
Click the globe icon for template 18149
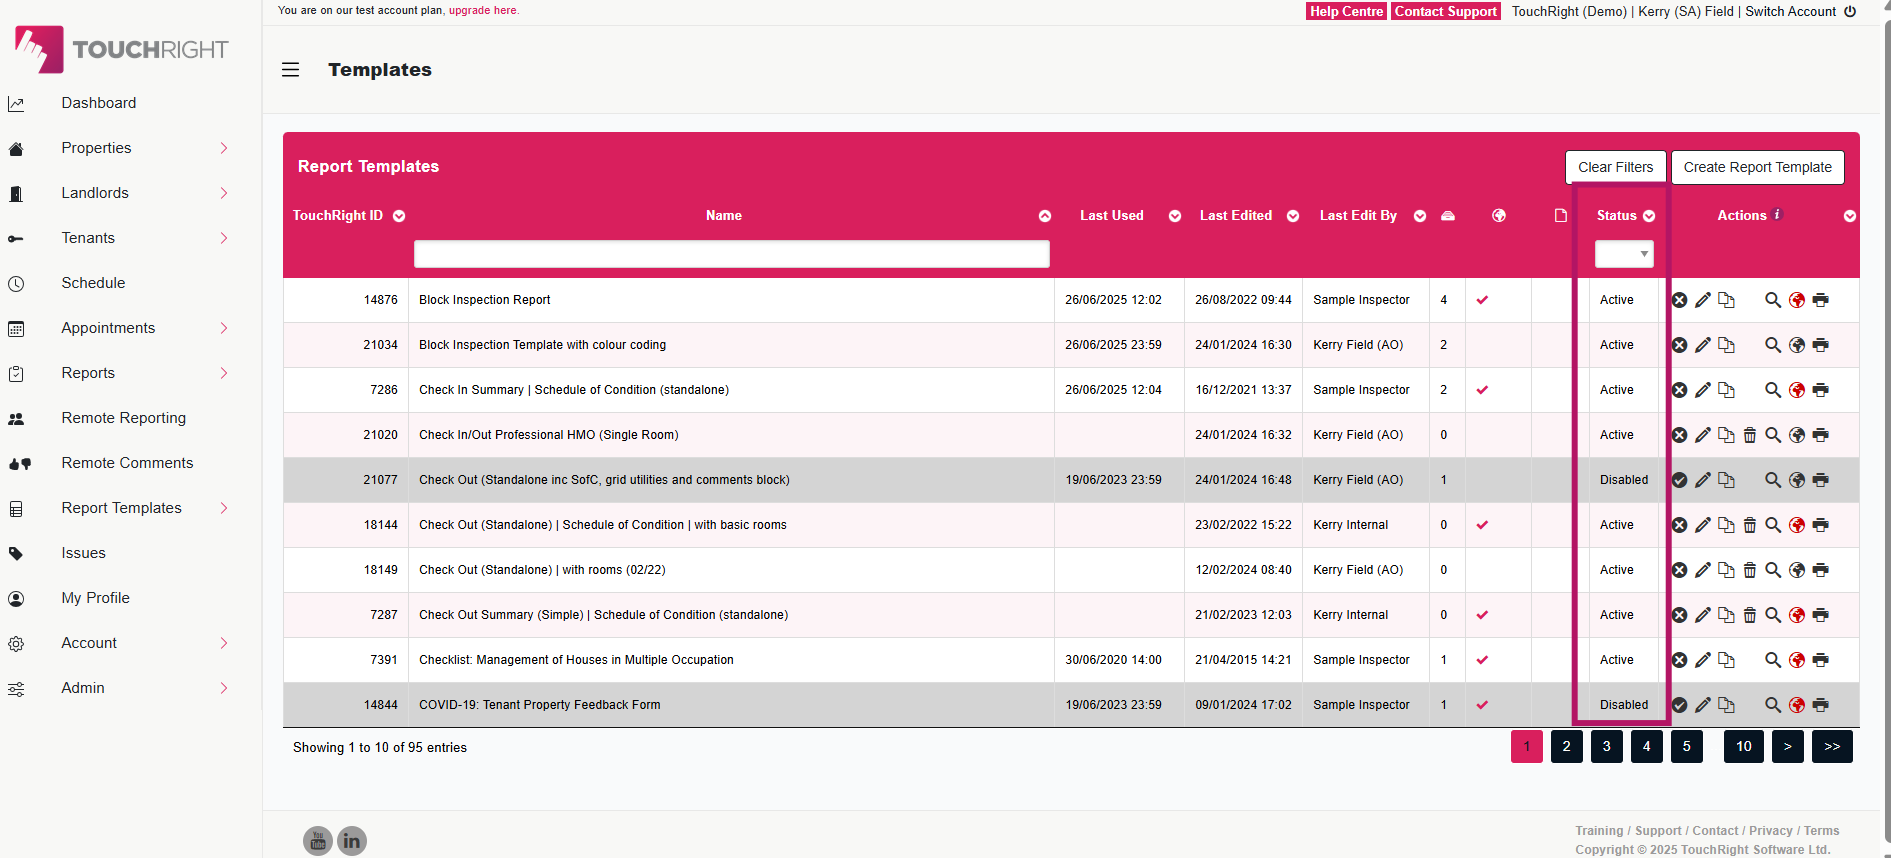click(x=1796, y=570)
